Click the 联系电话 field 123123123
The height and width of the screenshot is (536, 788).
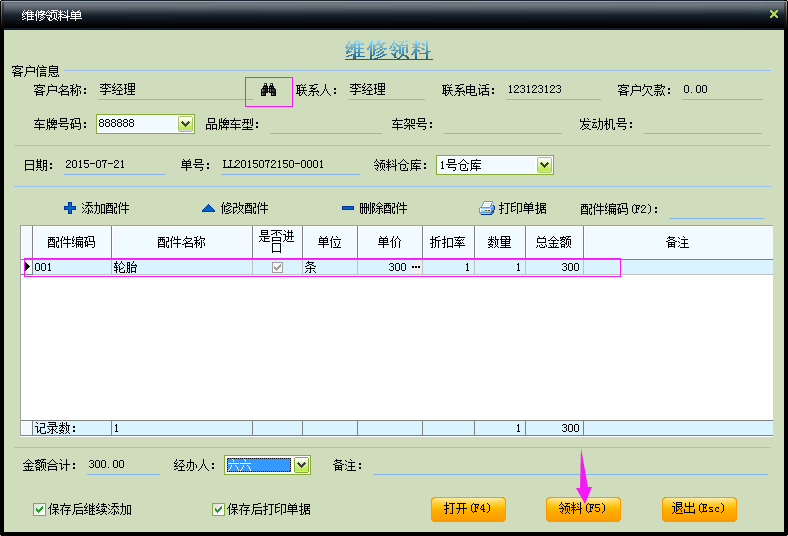pos(553,90)
